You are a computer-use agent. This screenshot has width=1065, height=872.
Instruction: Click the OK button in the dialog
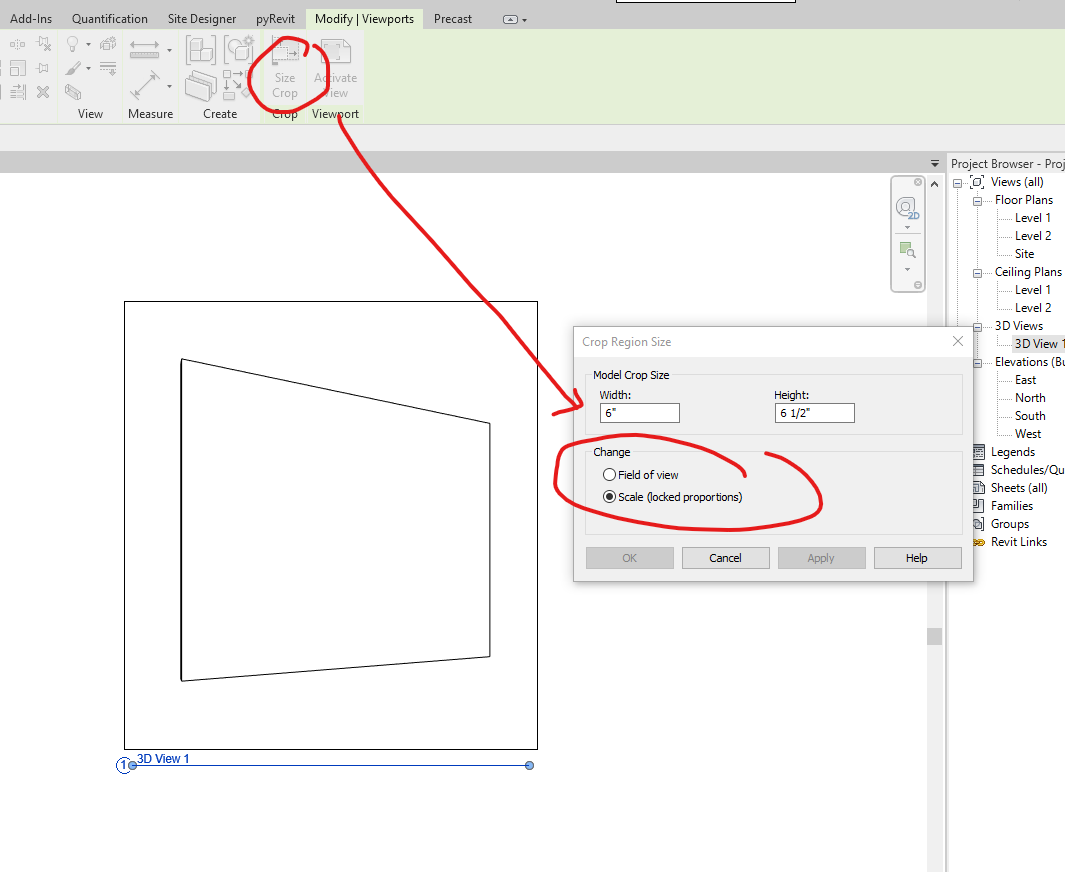(x=630, y=558)
